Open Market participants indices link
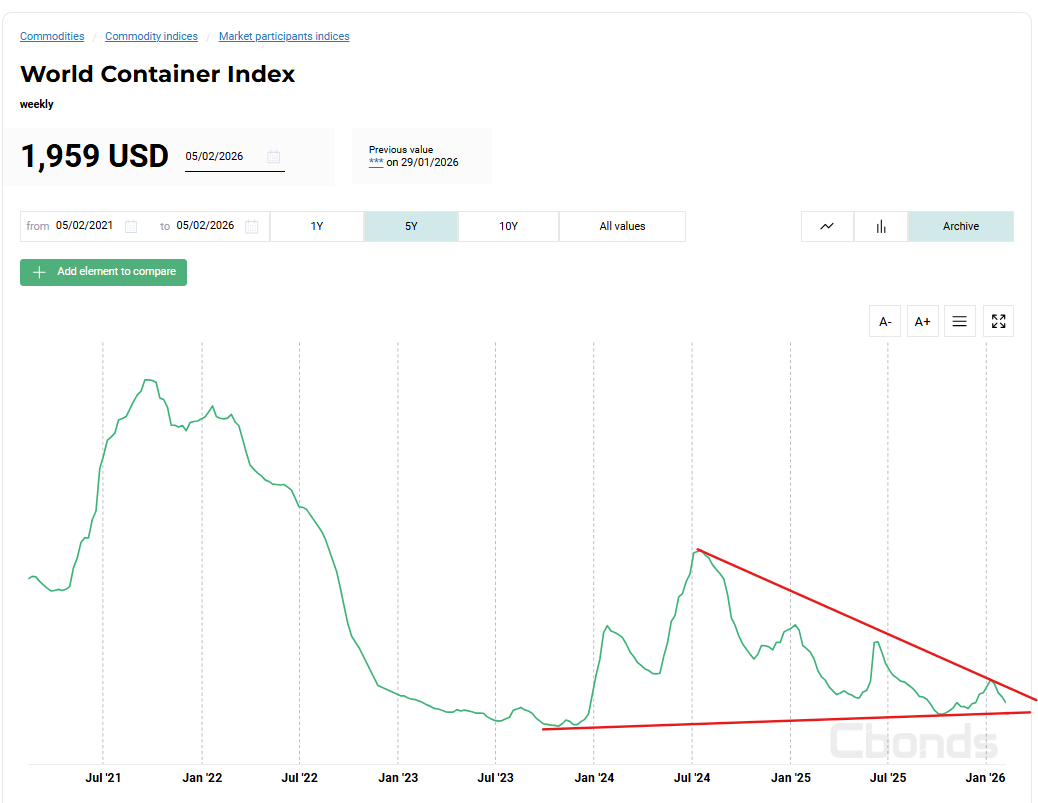Viewport: 1038px width, 803px height. tap(284, 37)
